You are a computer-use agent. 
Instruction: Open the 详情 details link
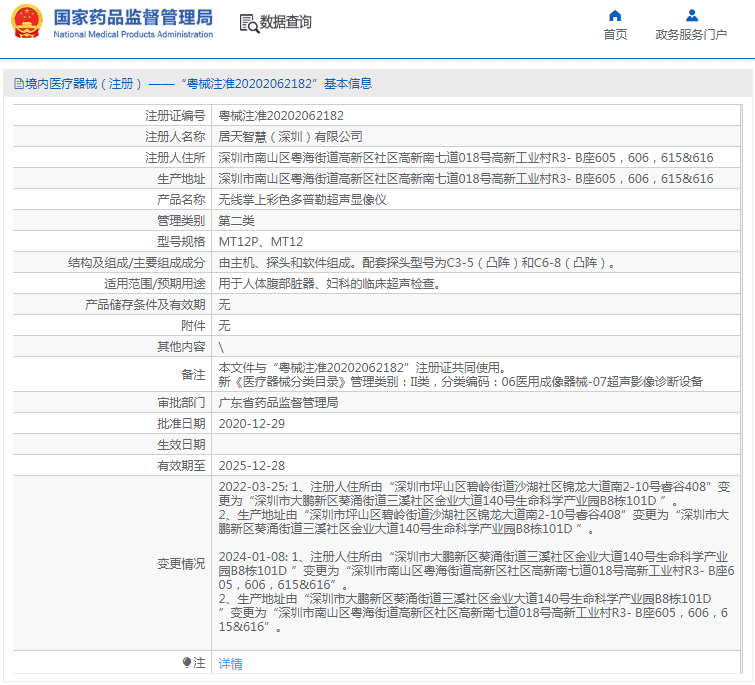(x=230, y=664)
